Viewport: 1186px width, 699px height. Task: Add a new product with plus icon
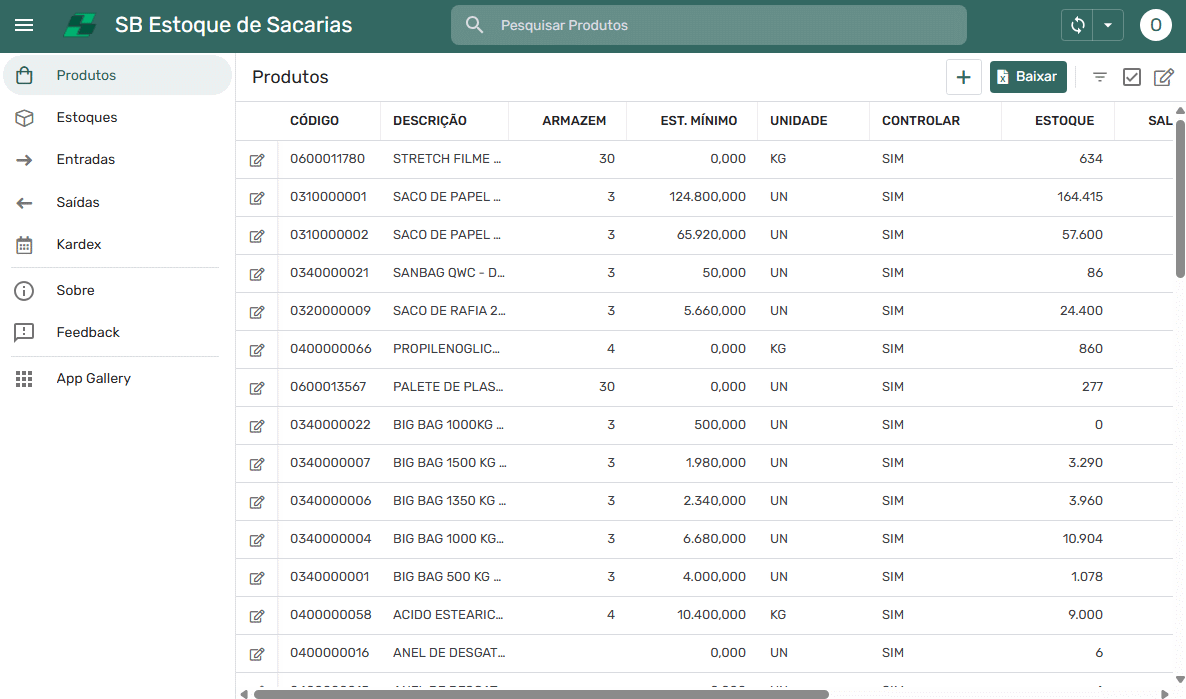(x=963, y=77)
